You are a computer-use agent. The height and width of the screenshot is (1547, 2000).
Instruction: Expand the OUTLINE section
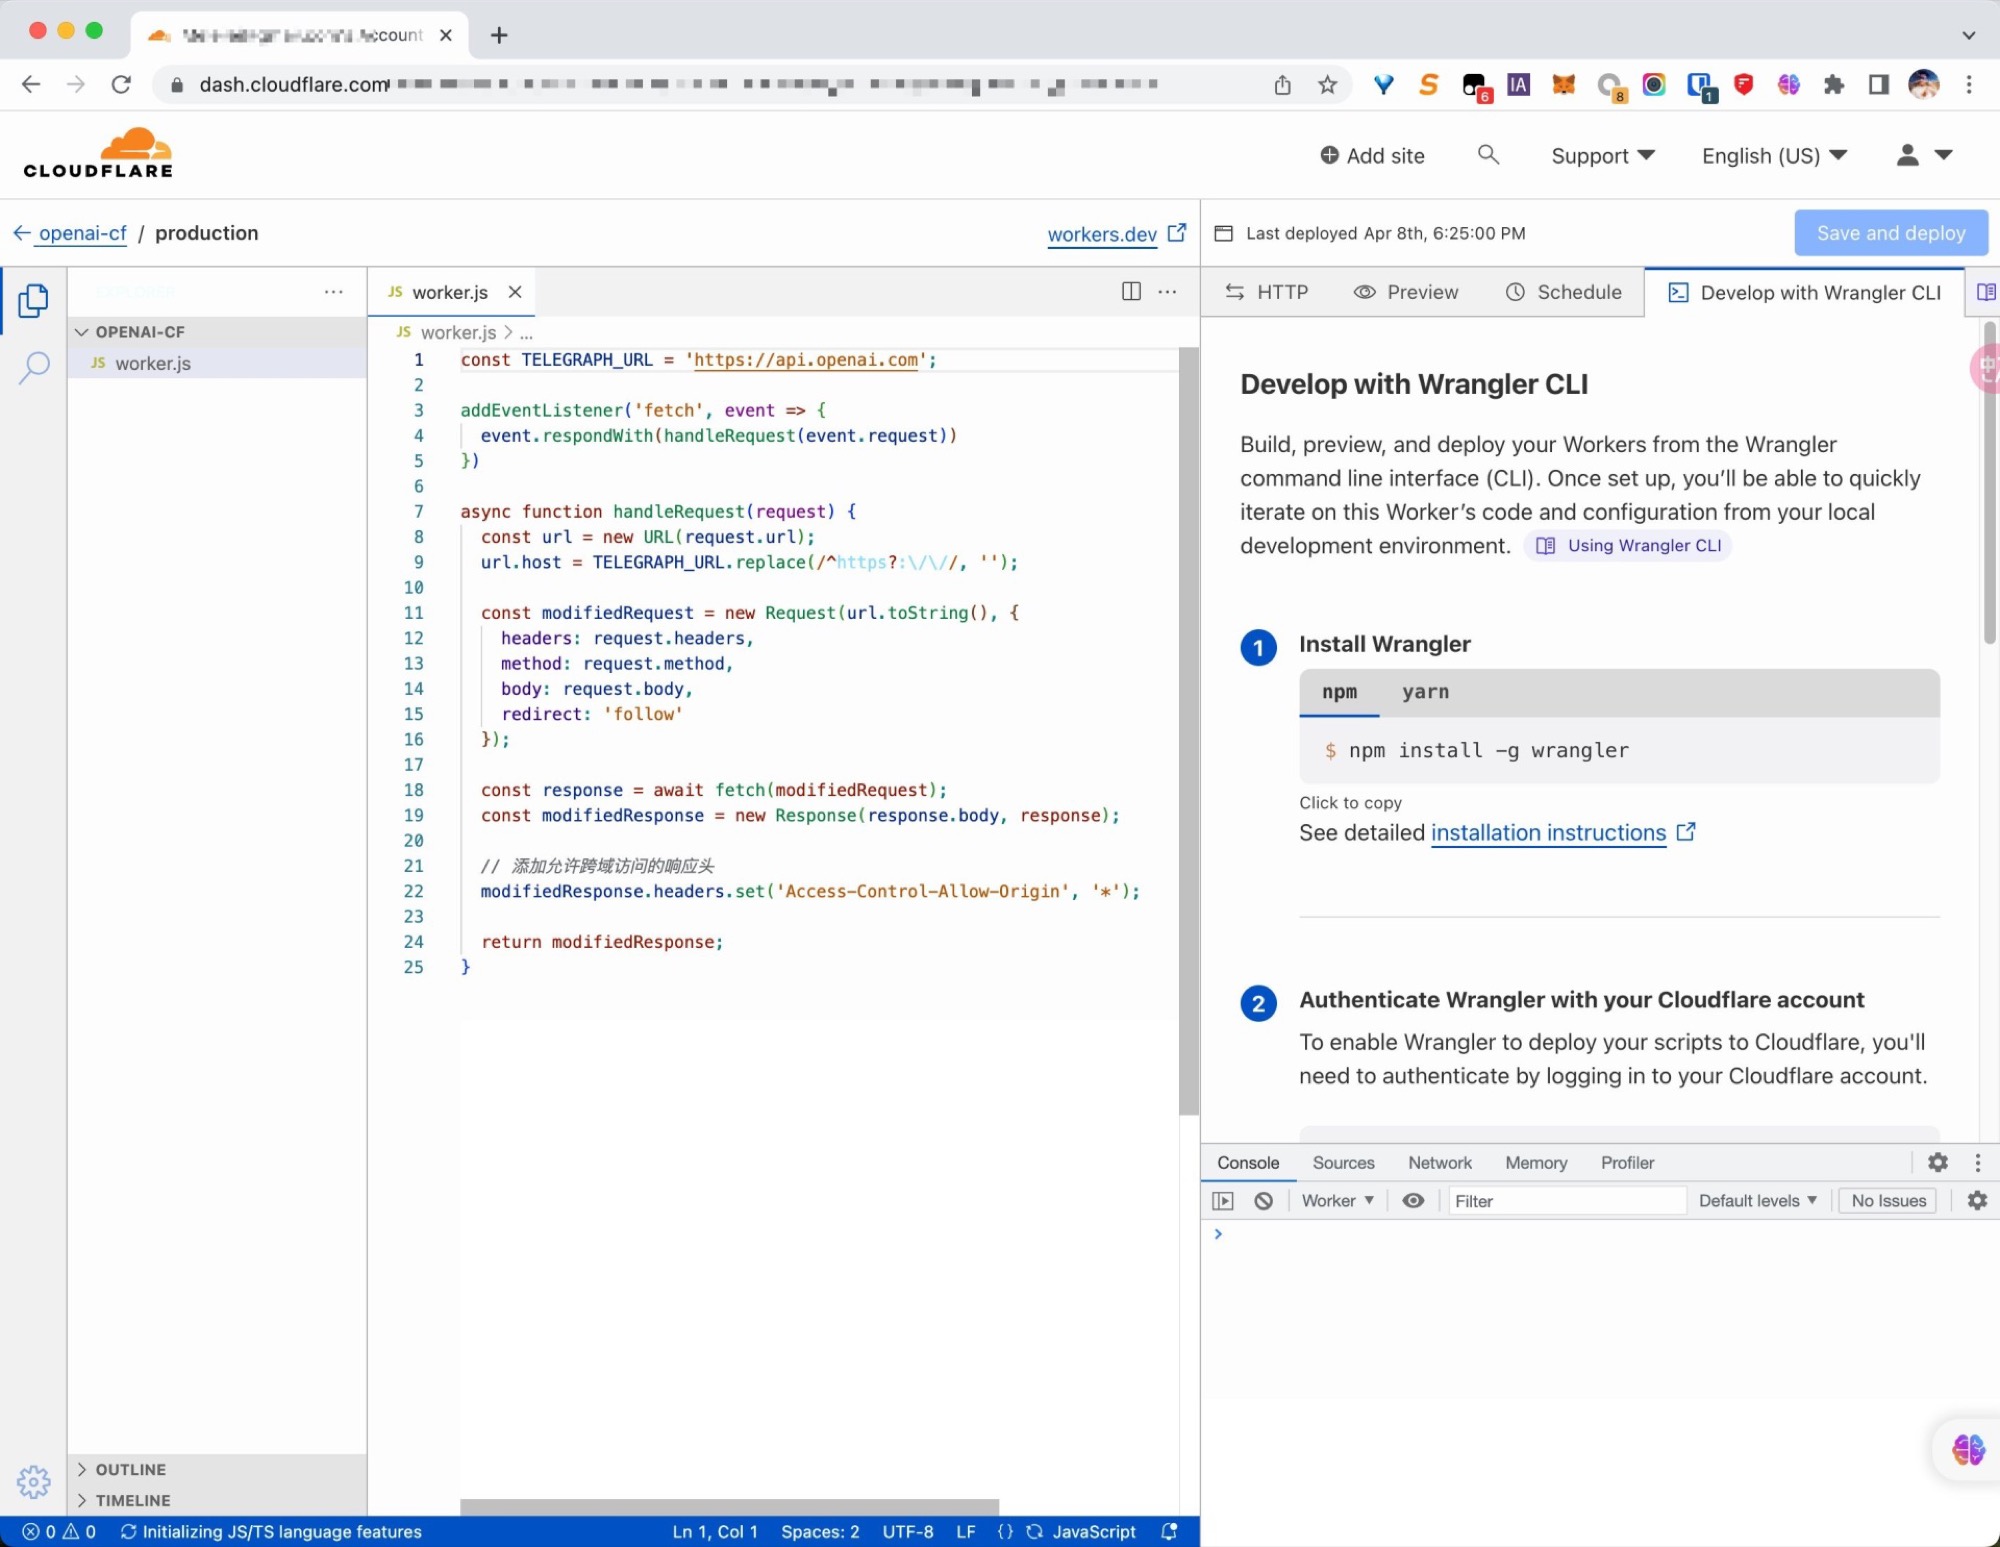[x=130, y=1469]
